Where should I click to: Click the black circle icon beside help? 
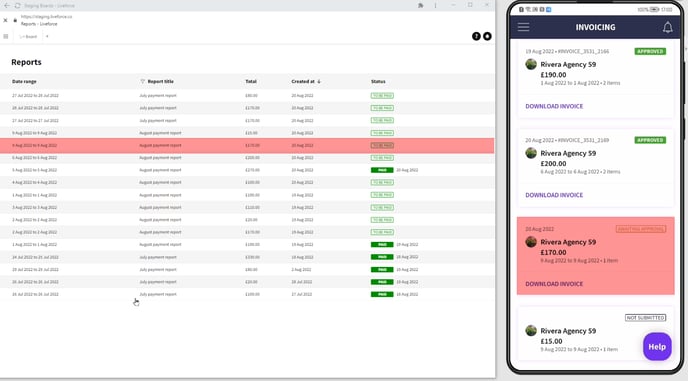(x=487, y=36)
